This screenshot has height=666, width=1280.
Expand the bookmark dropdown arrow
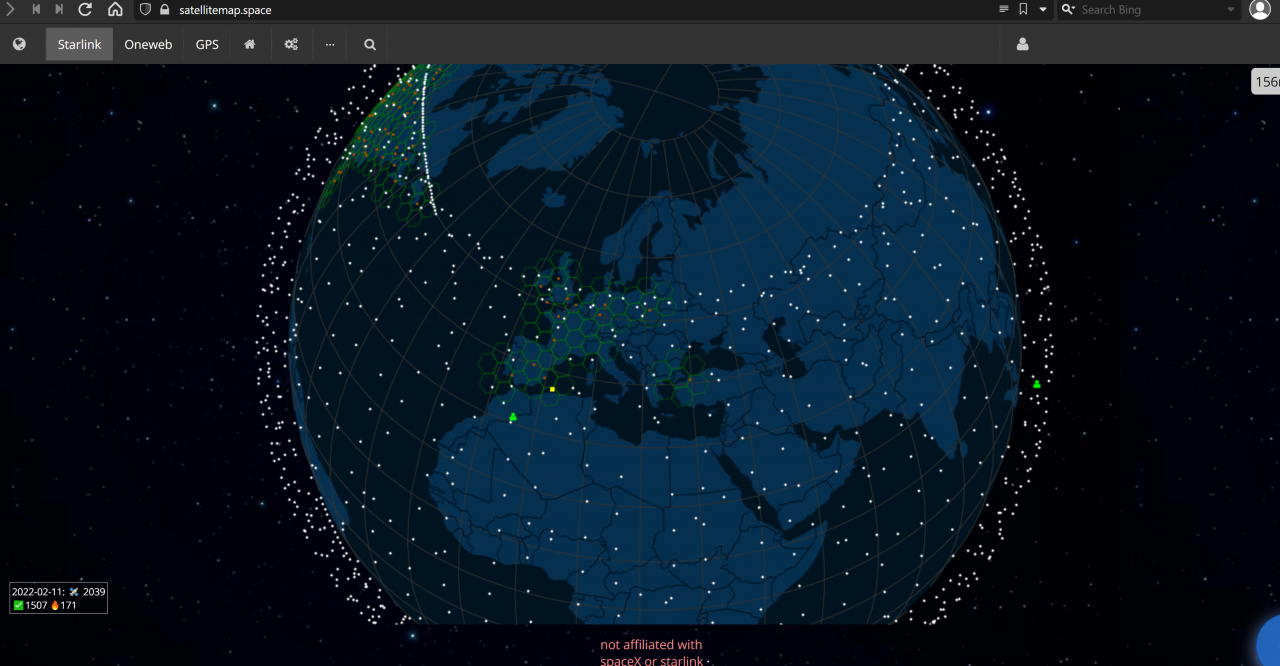pyautogui.click(x=1043, y=9)
